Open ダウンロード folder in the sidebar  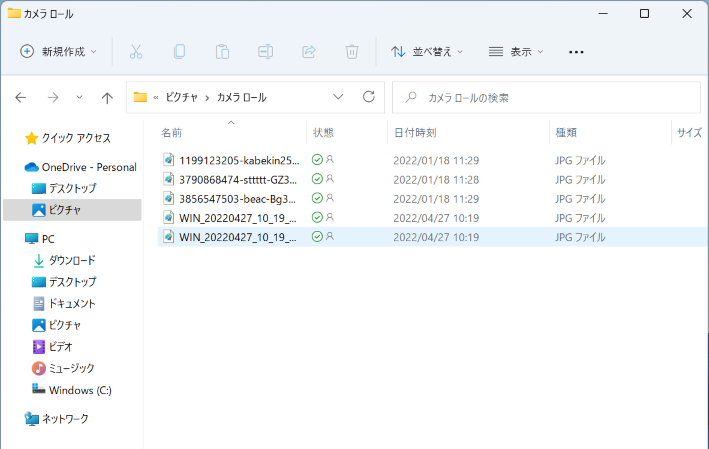[64, 260]
